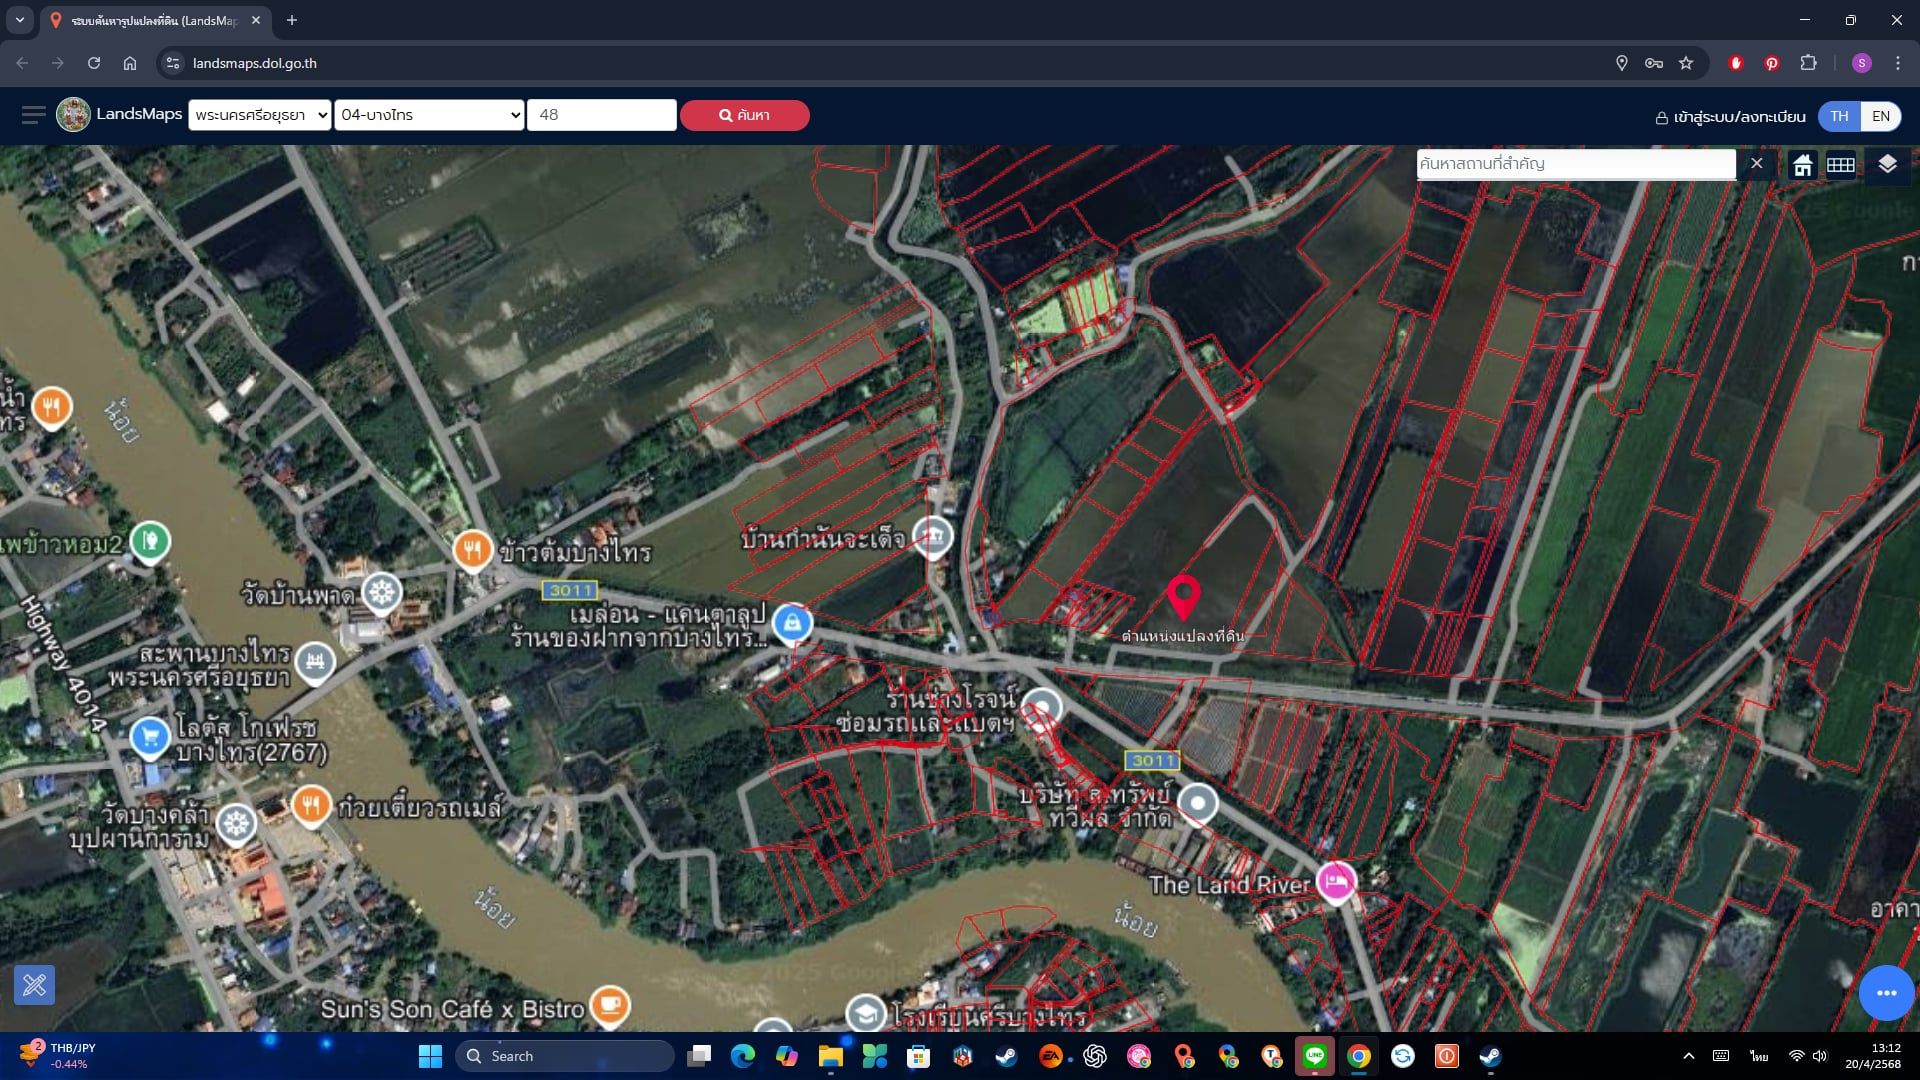Open the blue chat bubble button
Image resolution: width=1920 pixels, height=1080 pixels.
pyautogui.click(x=1886, y=992)
